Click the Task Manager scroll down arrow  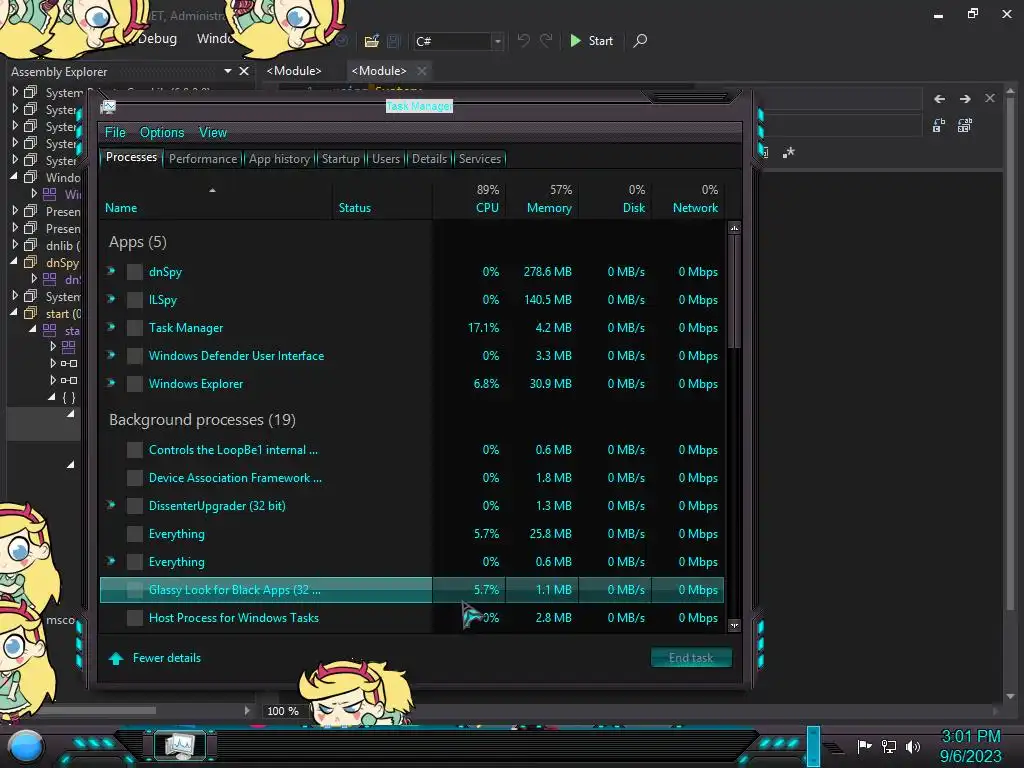(735, 625)
